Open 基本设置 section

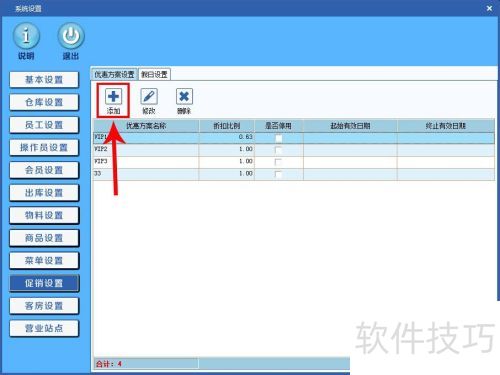click(x=44, y=80)
